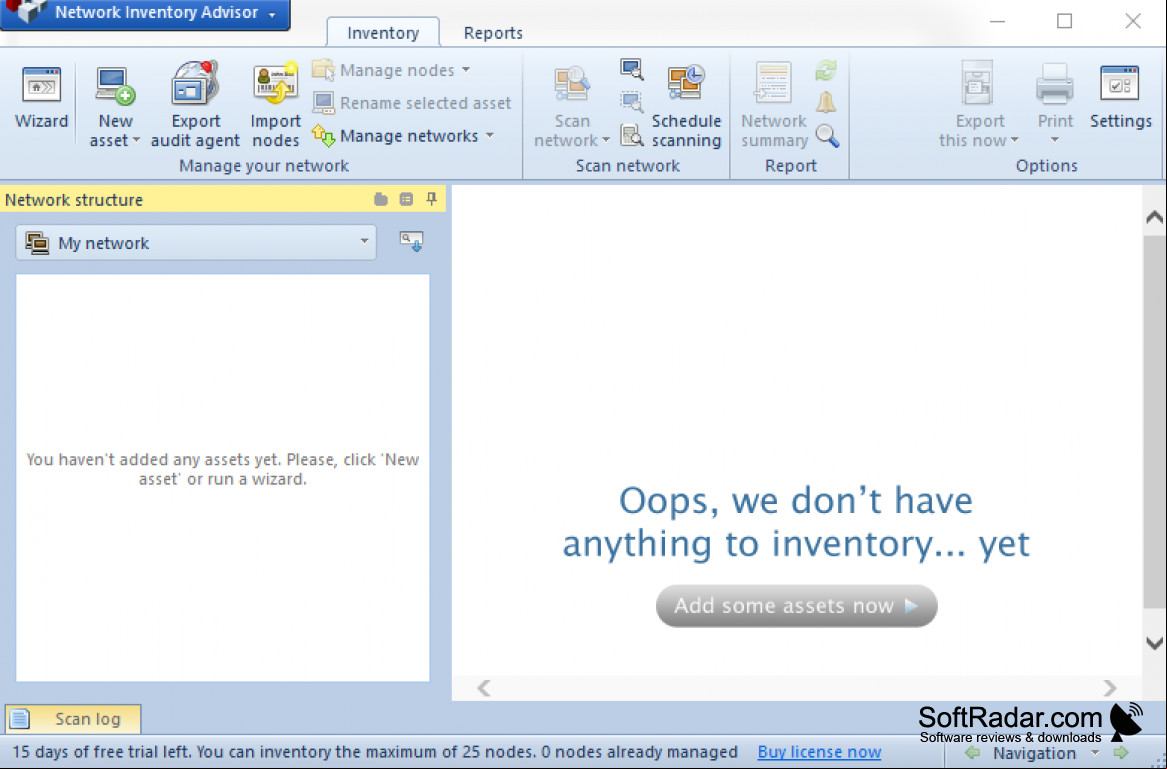Follow the Buy license now link
Viewport: 1167px width, 769px height.
coord(819,753)
